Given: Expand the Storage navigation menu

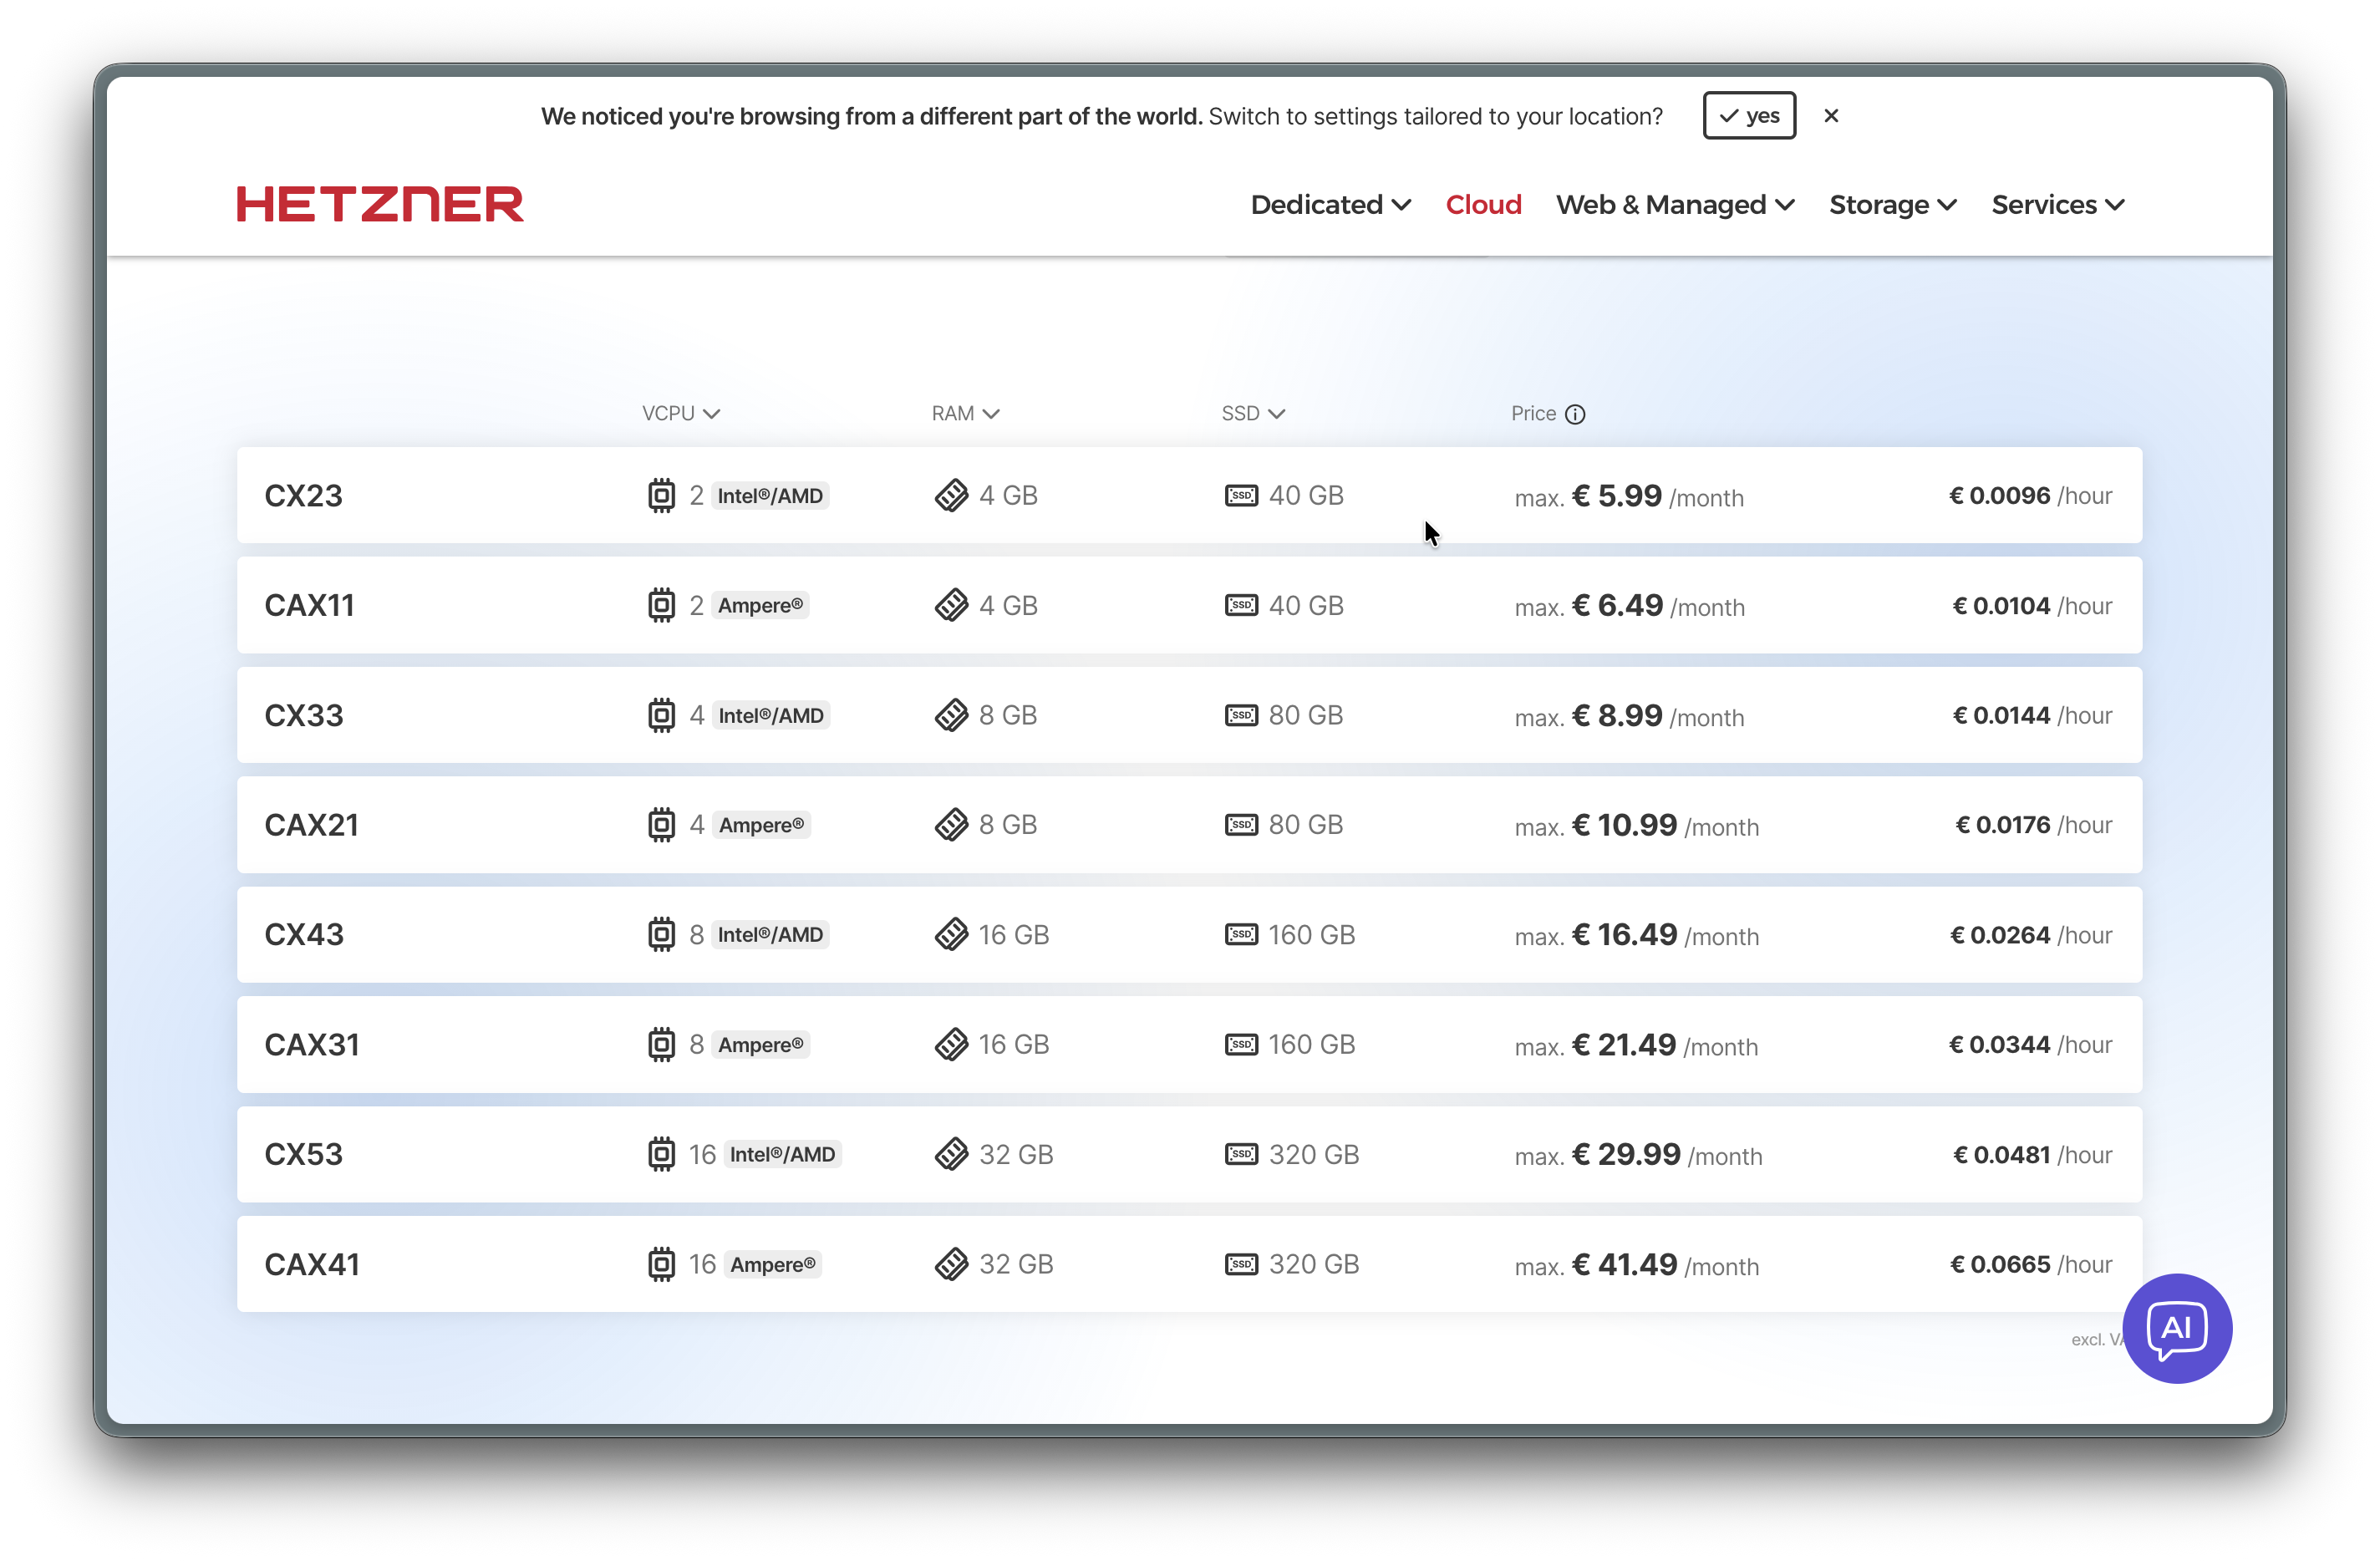Looking at the screenshot, I should (1892, 205).
